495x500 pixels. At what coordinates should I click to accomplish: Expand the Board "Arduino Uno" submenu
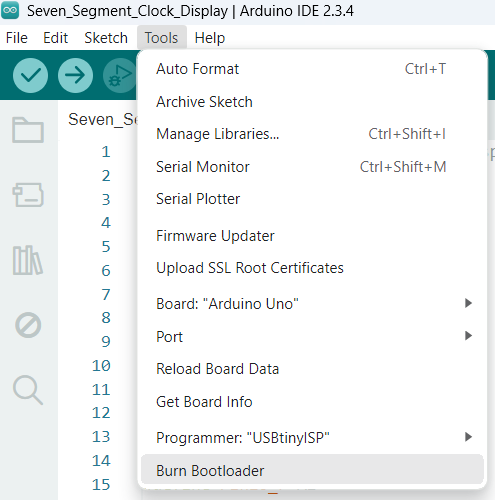coord(312,304)
